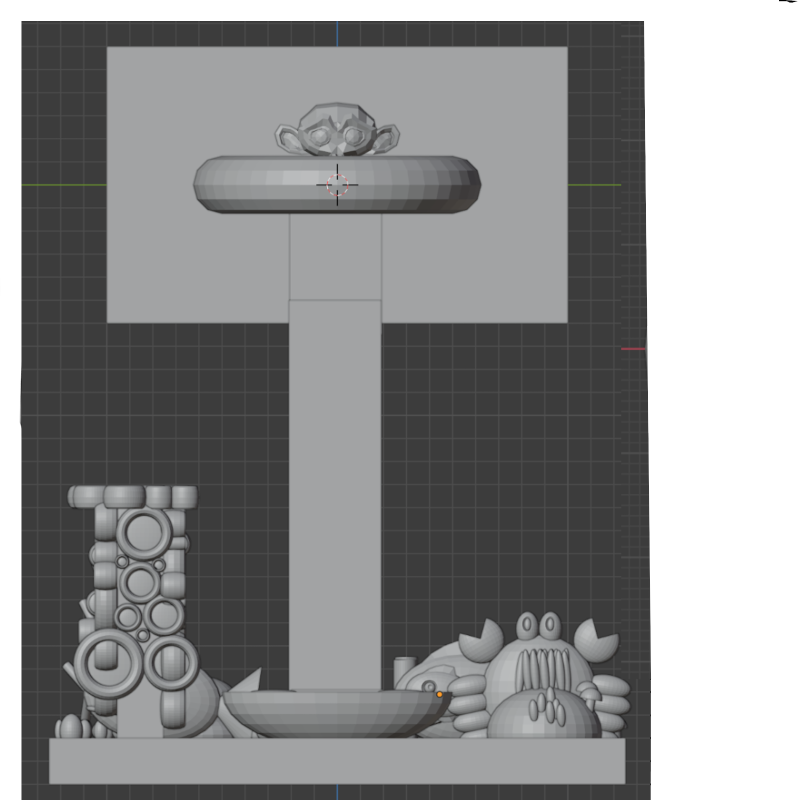Click the 3D cursor on the torus
This screenshot has height=800, width=800.
pyautogui.click(x=337, y=183)
